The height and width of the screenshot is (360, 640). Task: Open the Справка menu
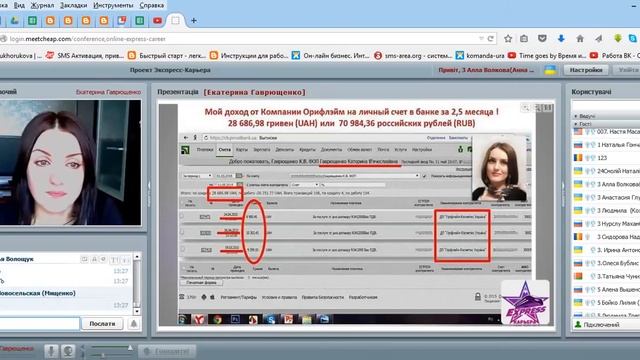pos(151,5)
